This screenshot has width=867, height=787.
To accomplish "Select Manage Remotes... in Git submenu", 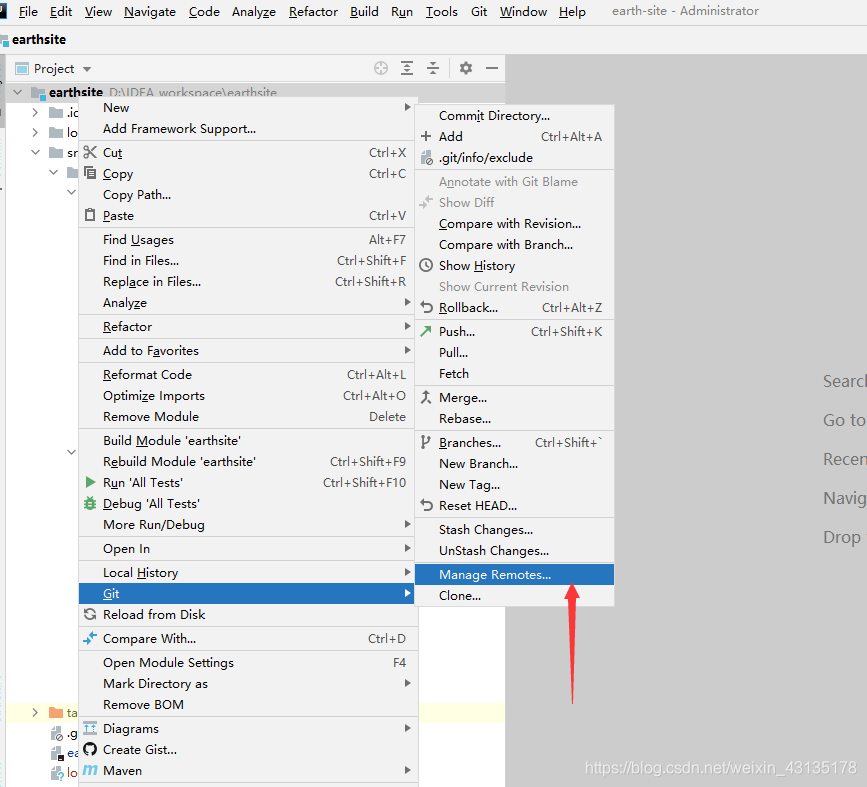I will tap(514, 575).
